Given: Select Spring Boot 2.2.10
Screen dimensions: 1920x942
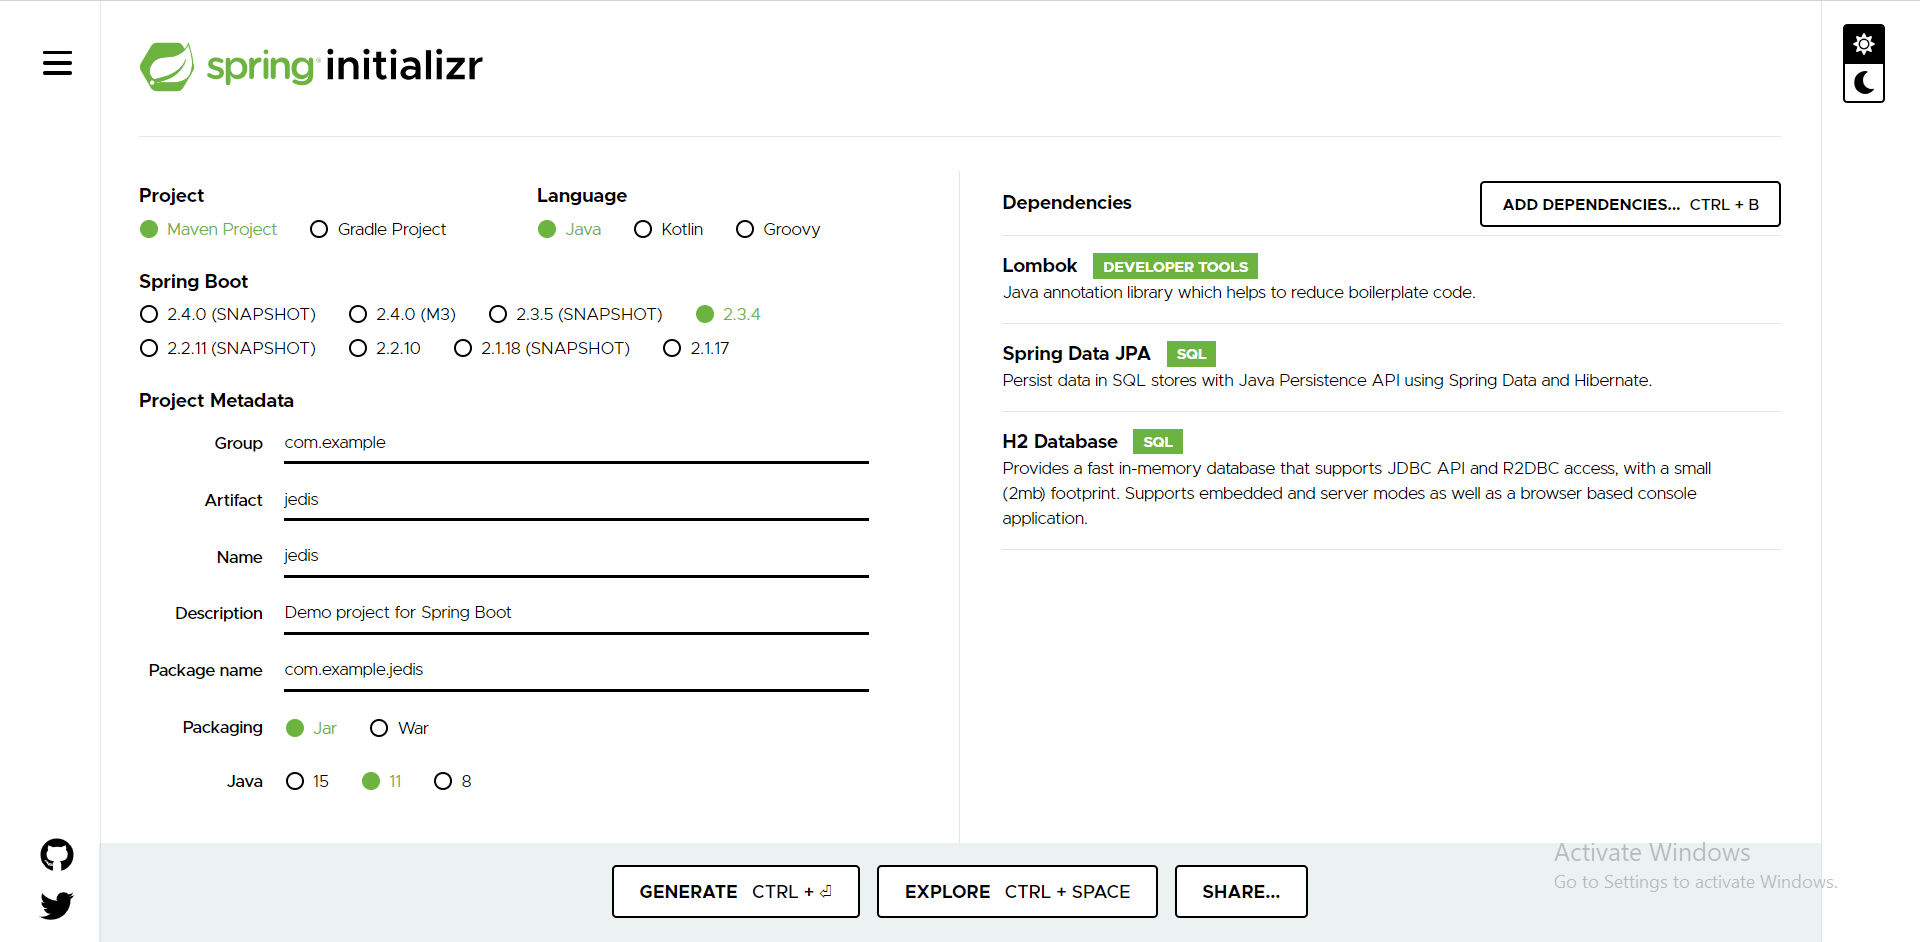Looking at the screenshot, I should pos(385,348).
